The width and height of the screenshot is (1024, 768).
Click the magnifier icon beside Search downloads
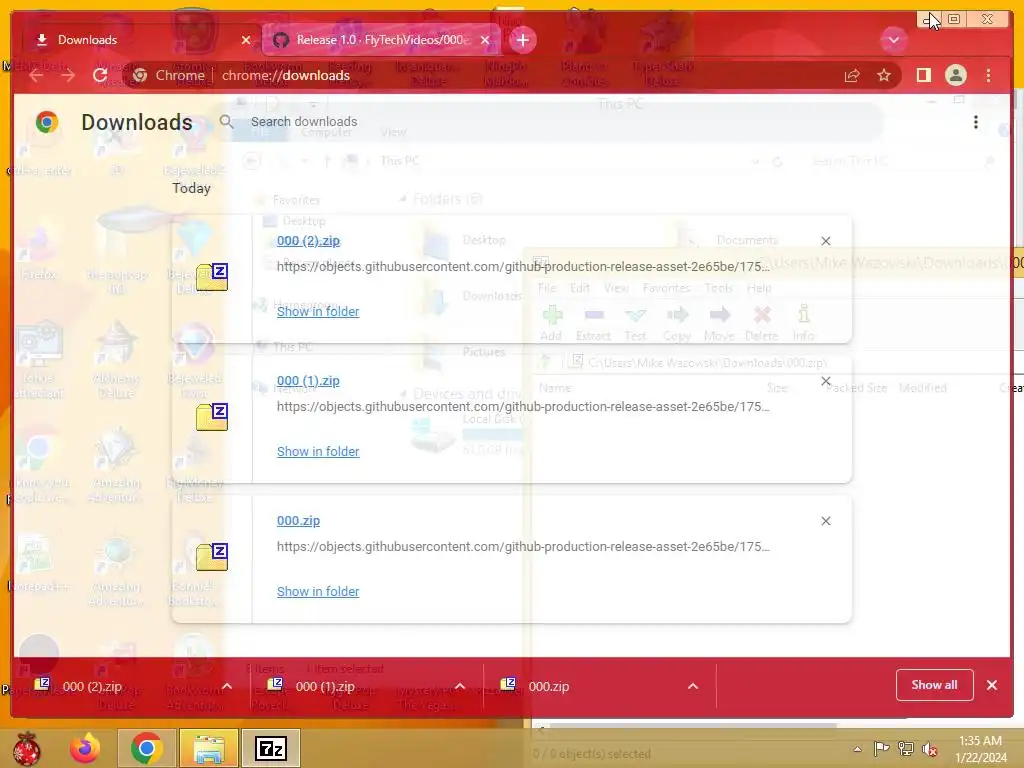pyautogui.click(x=226, y=121)
